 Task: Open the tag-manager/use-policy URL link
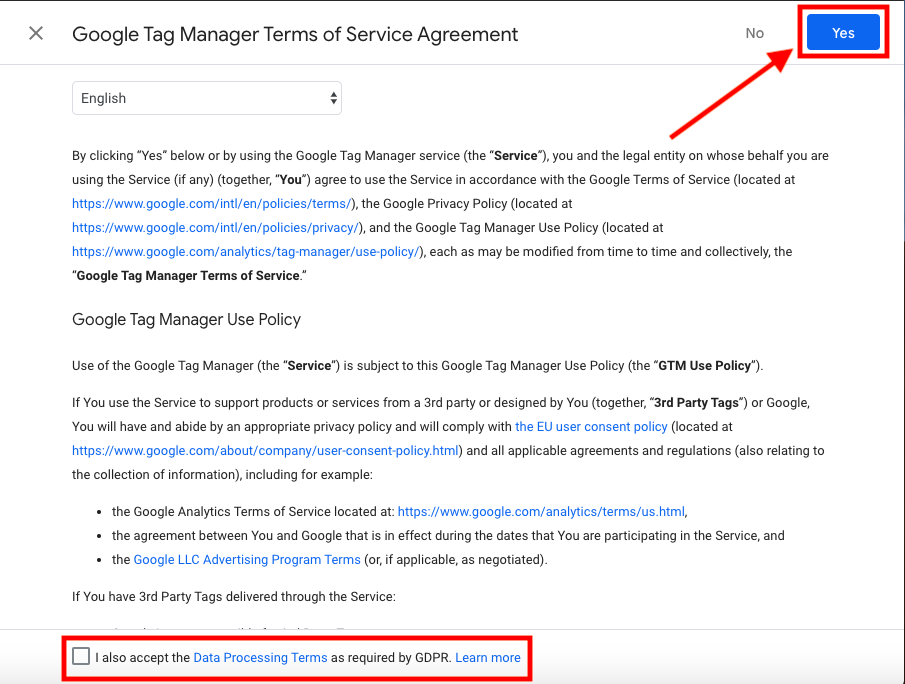click(x=246, y=252)
